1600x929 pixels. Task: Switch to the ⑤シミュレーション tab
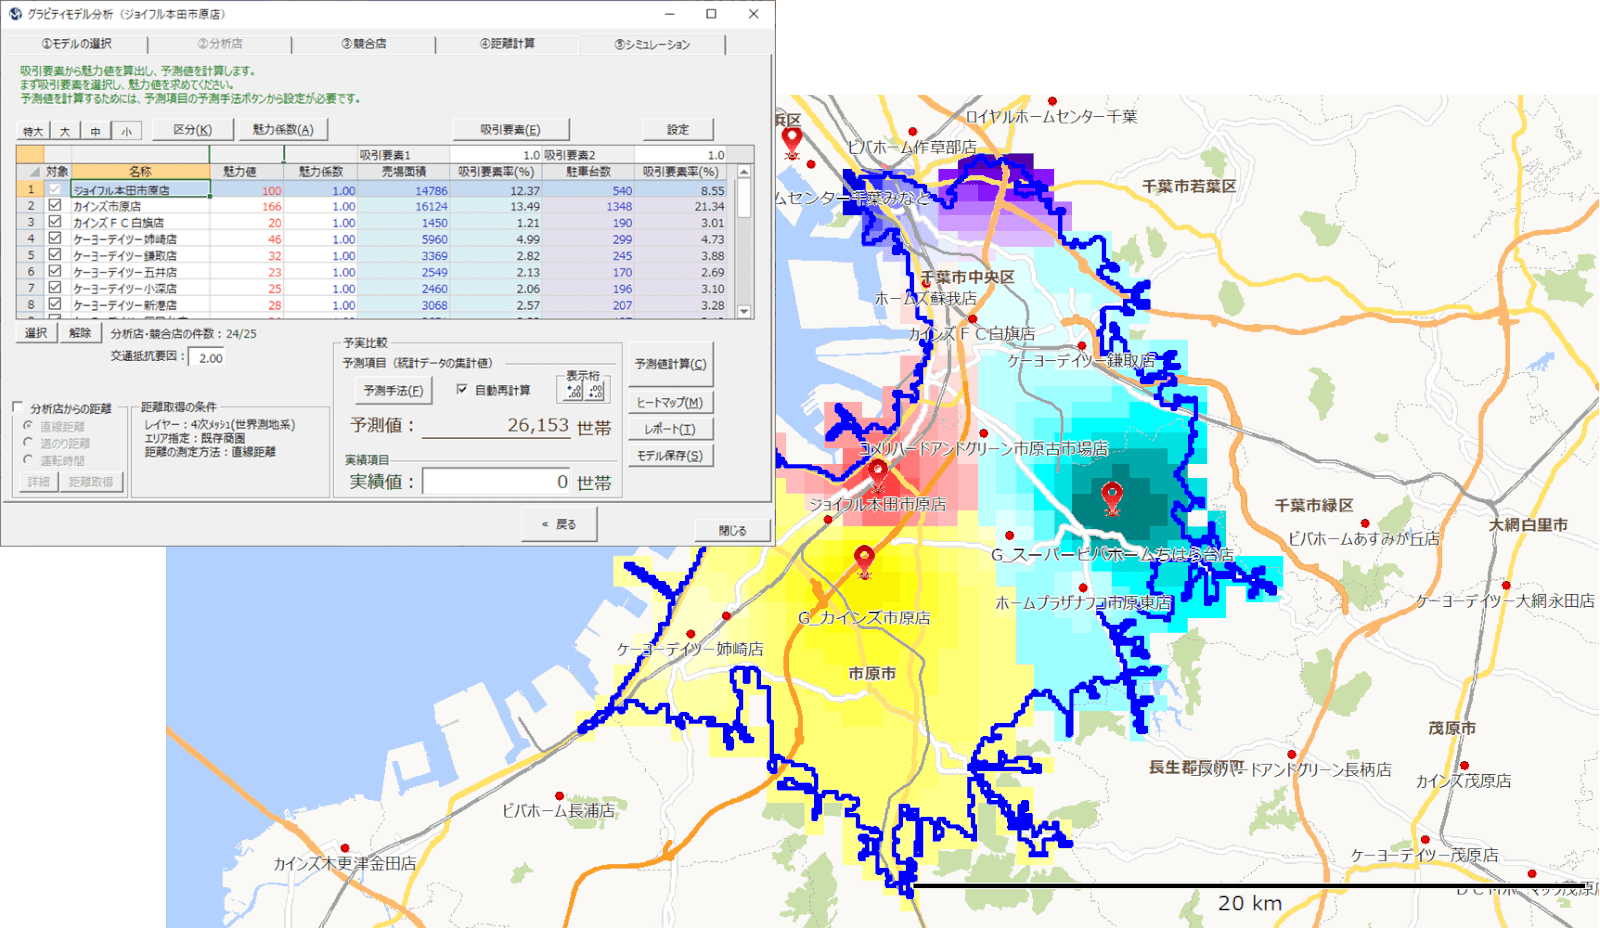tap(652, 44)
